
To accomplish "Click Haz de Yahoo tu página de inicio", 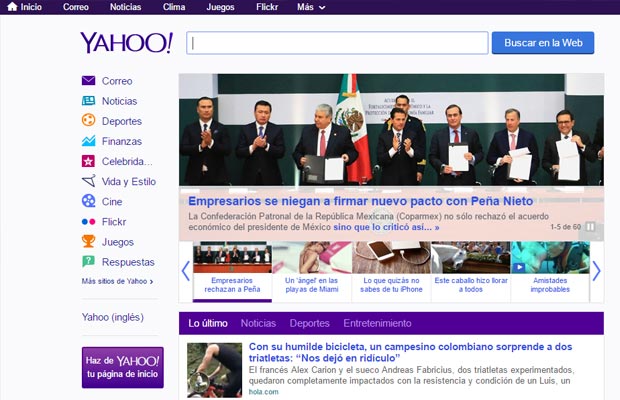I will 123,367.
